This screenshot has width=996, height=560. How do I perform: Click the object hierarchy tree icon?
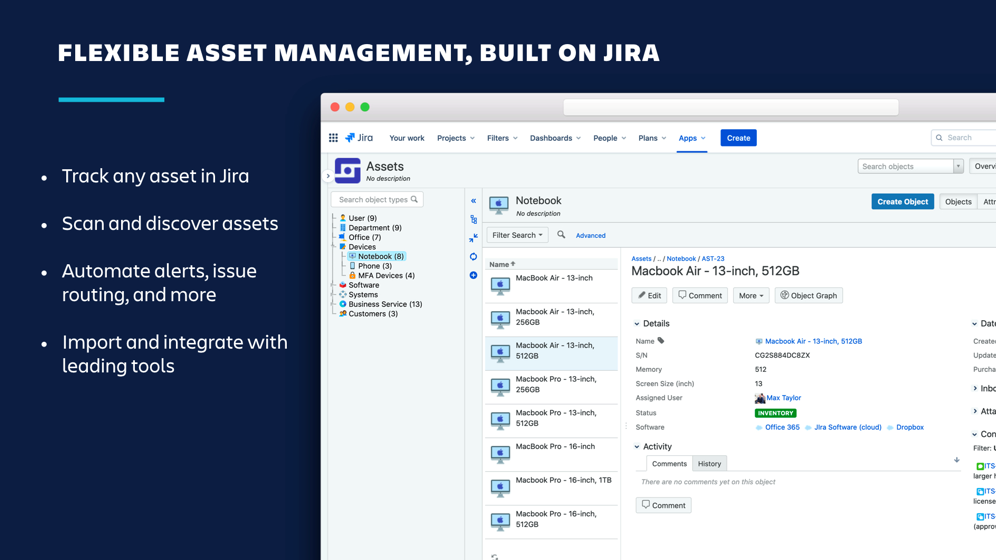(x=473, y=220)
